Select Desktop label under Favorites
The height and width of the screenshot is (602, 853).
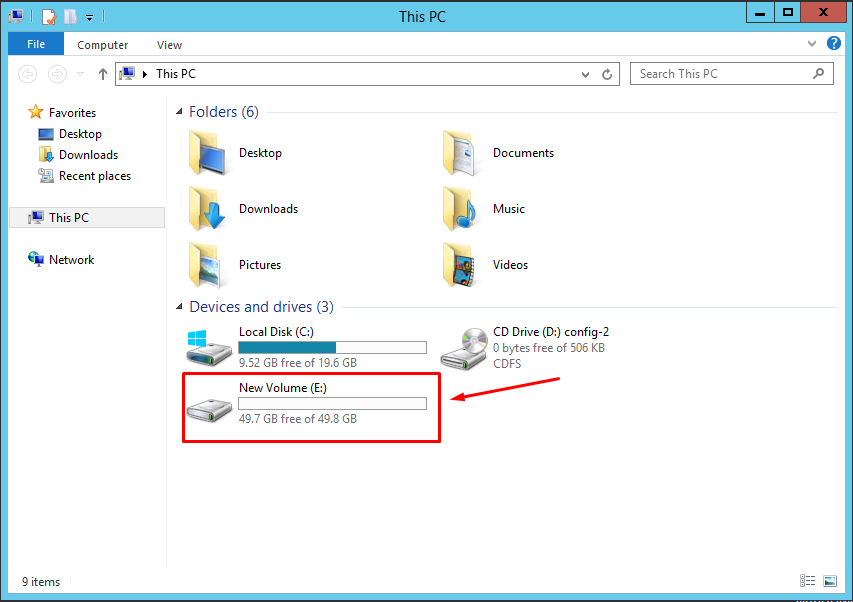pyautogui.click(x=80, y=134)
